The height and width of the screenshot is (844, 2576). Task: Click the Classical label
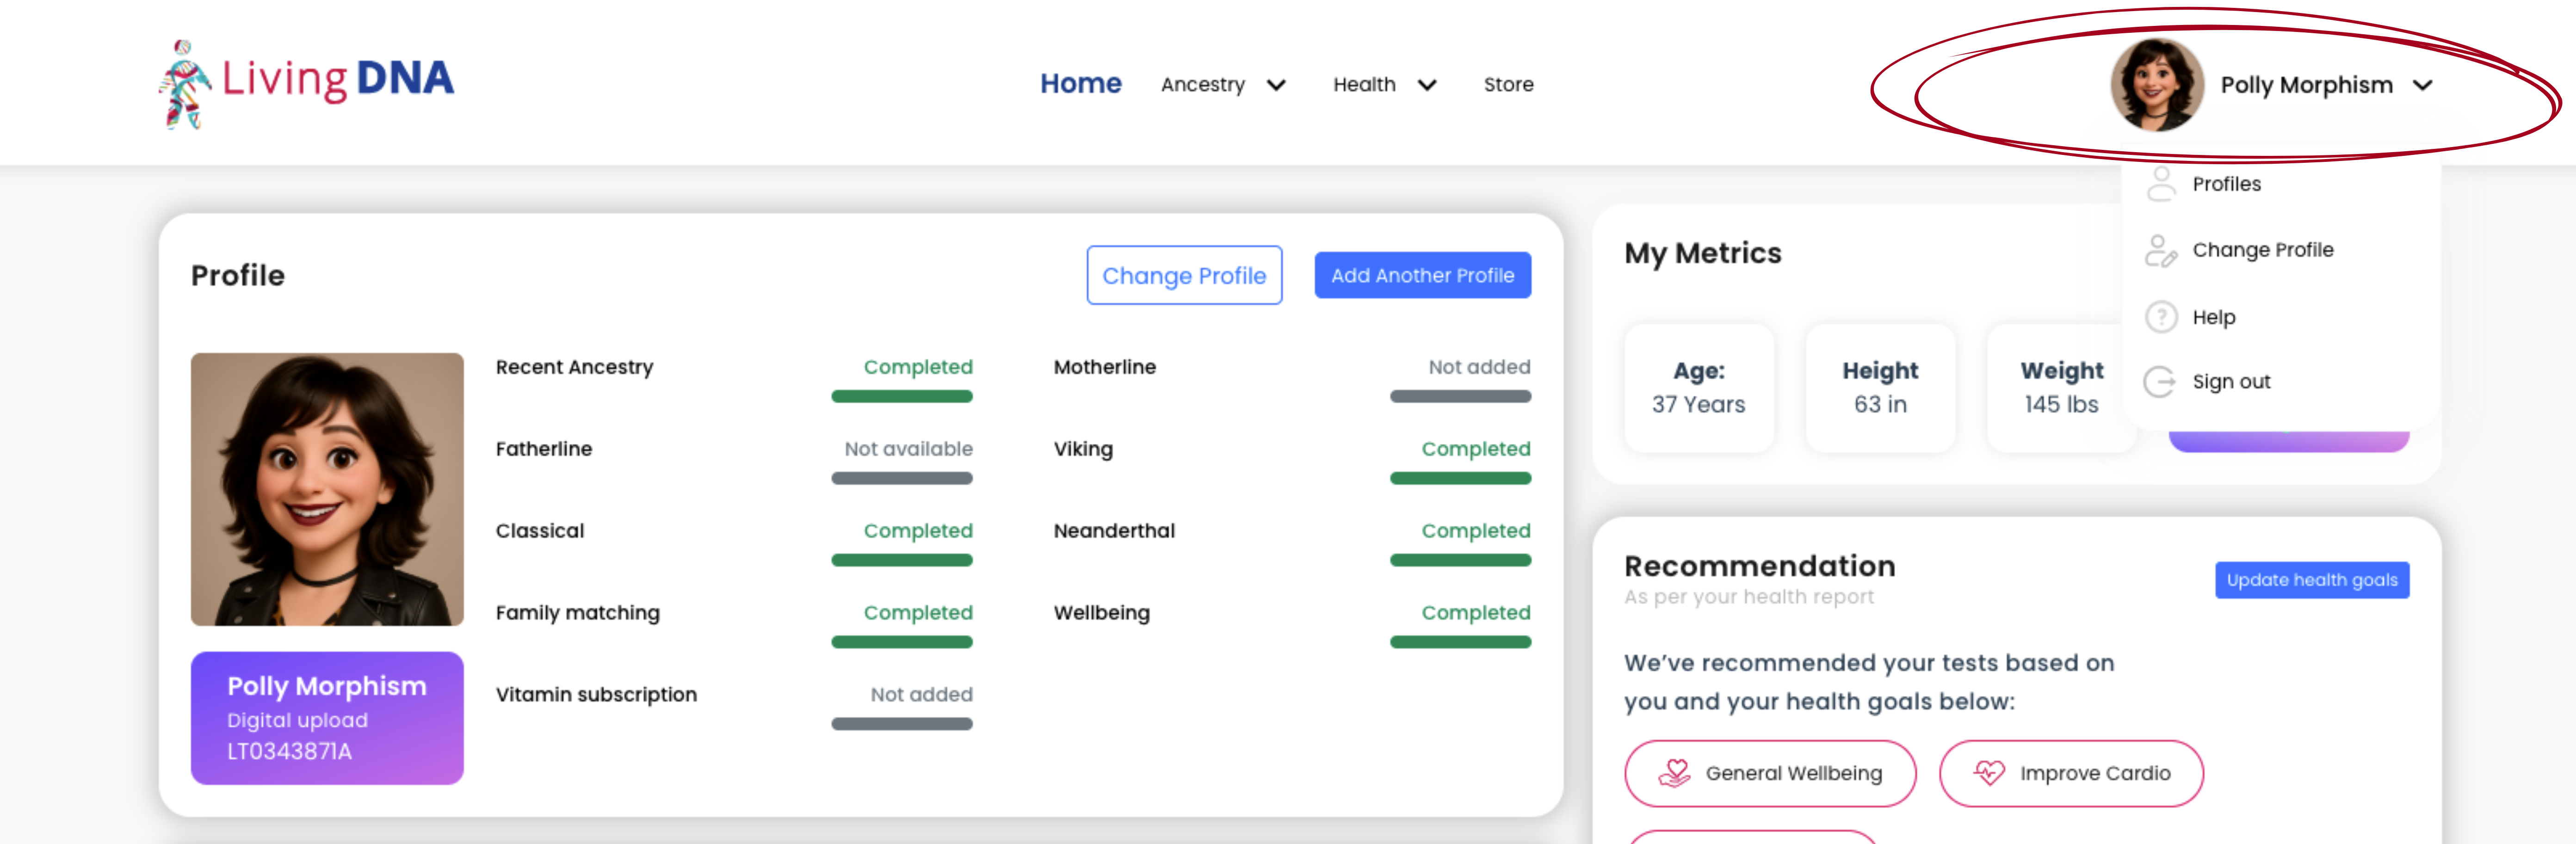click(x=540, y=531)
